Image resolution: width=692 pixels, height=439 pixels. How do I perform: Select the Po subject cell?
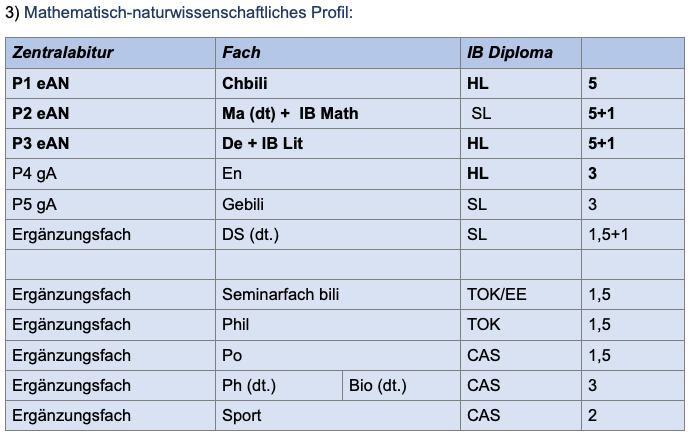[338, 355]
